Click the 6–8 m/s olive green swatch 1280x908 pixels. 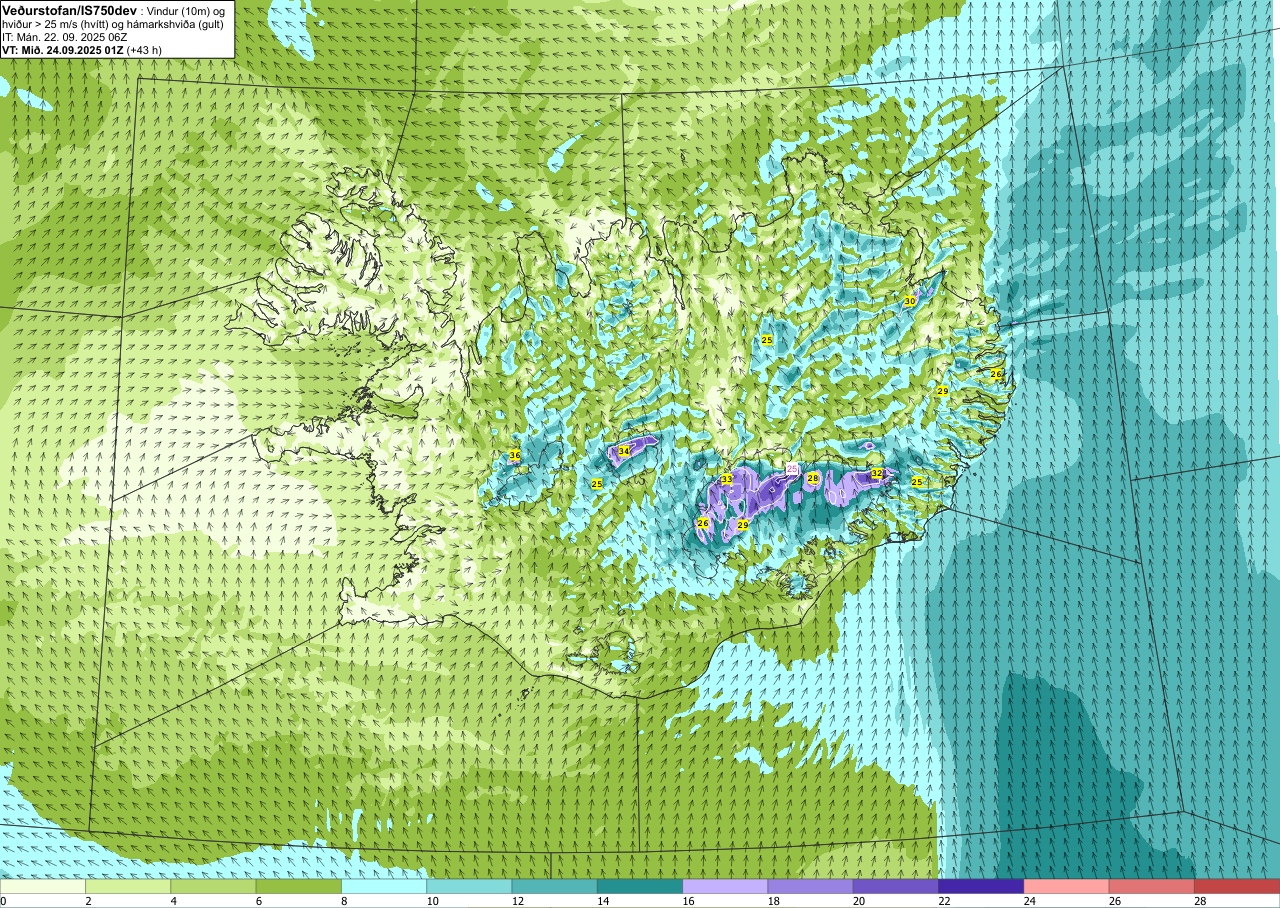pos(299,886)
